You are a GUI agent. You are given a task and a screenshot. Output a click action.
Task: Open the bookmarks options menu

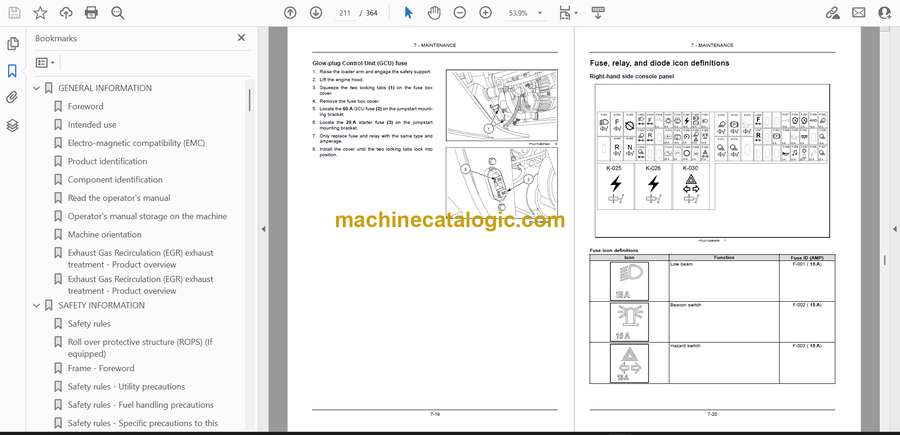click(45, 63)
